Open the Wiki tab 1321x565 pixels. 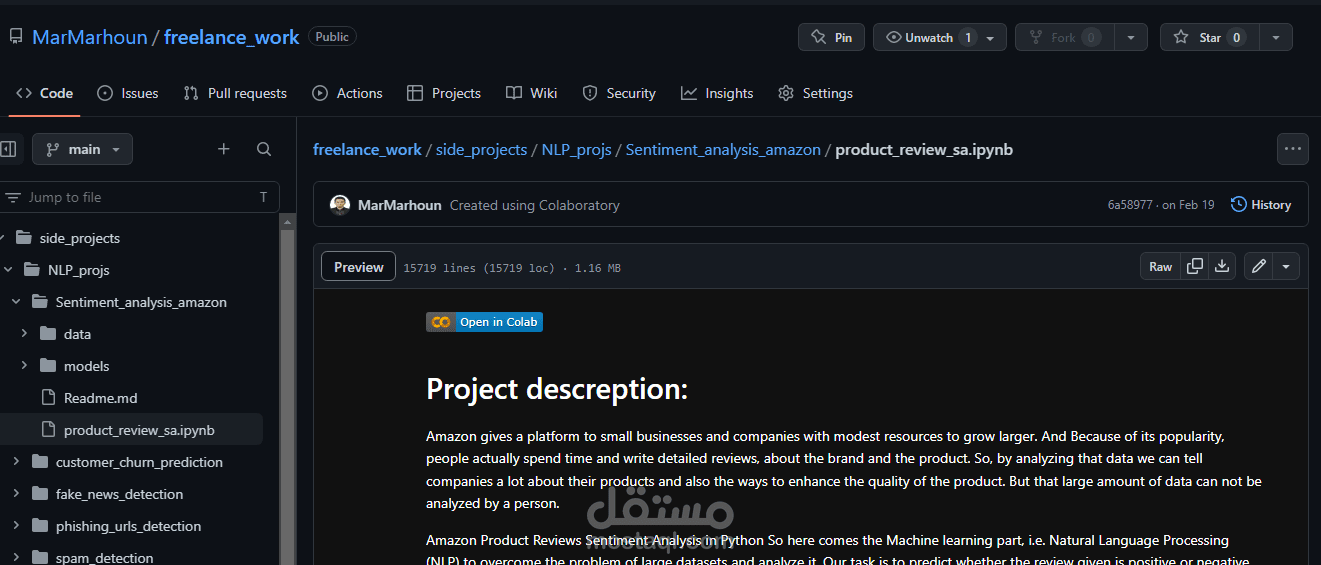531,93
